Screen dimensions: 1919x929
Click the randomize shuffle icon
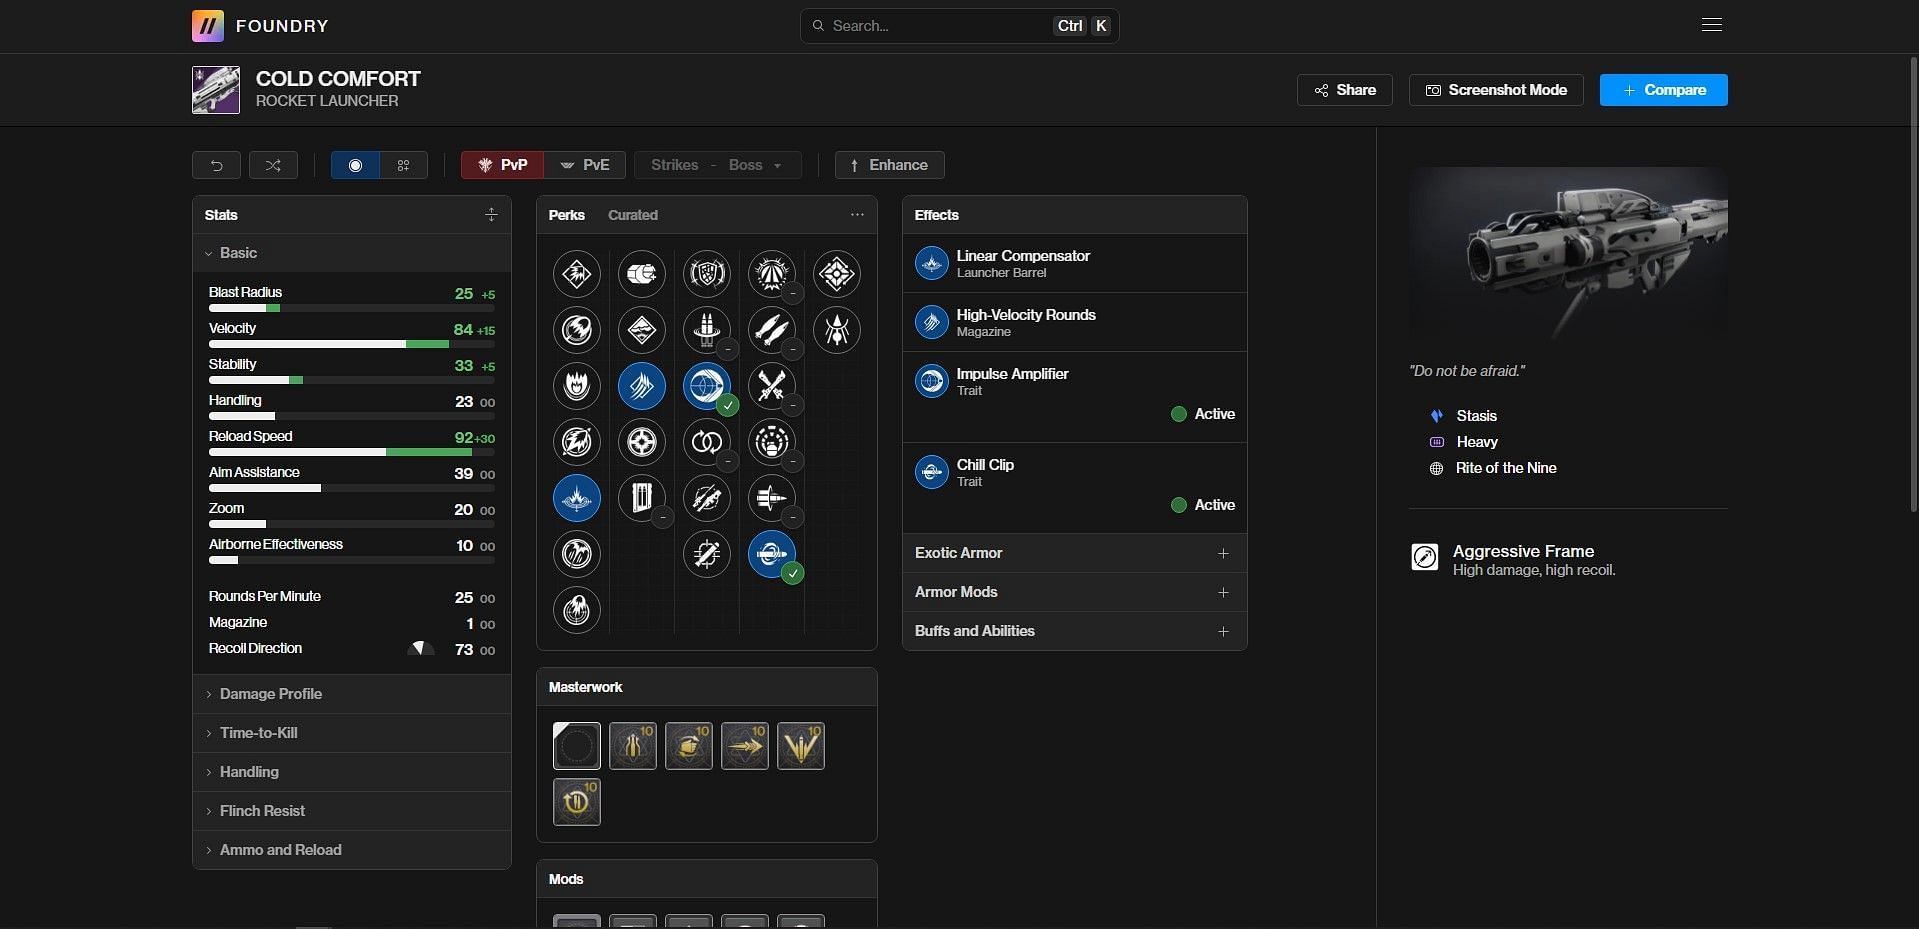273,165
